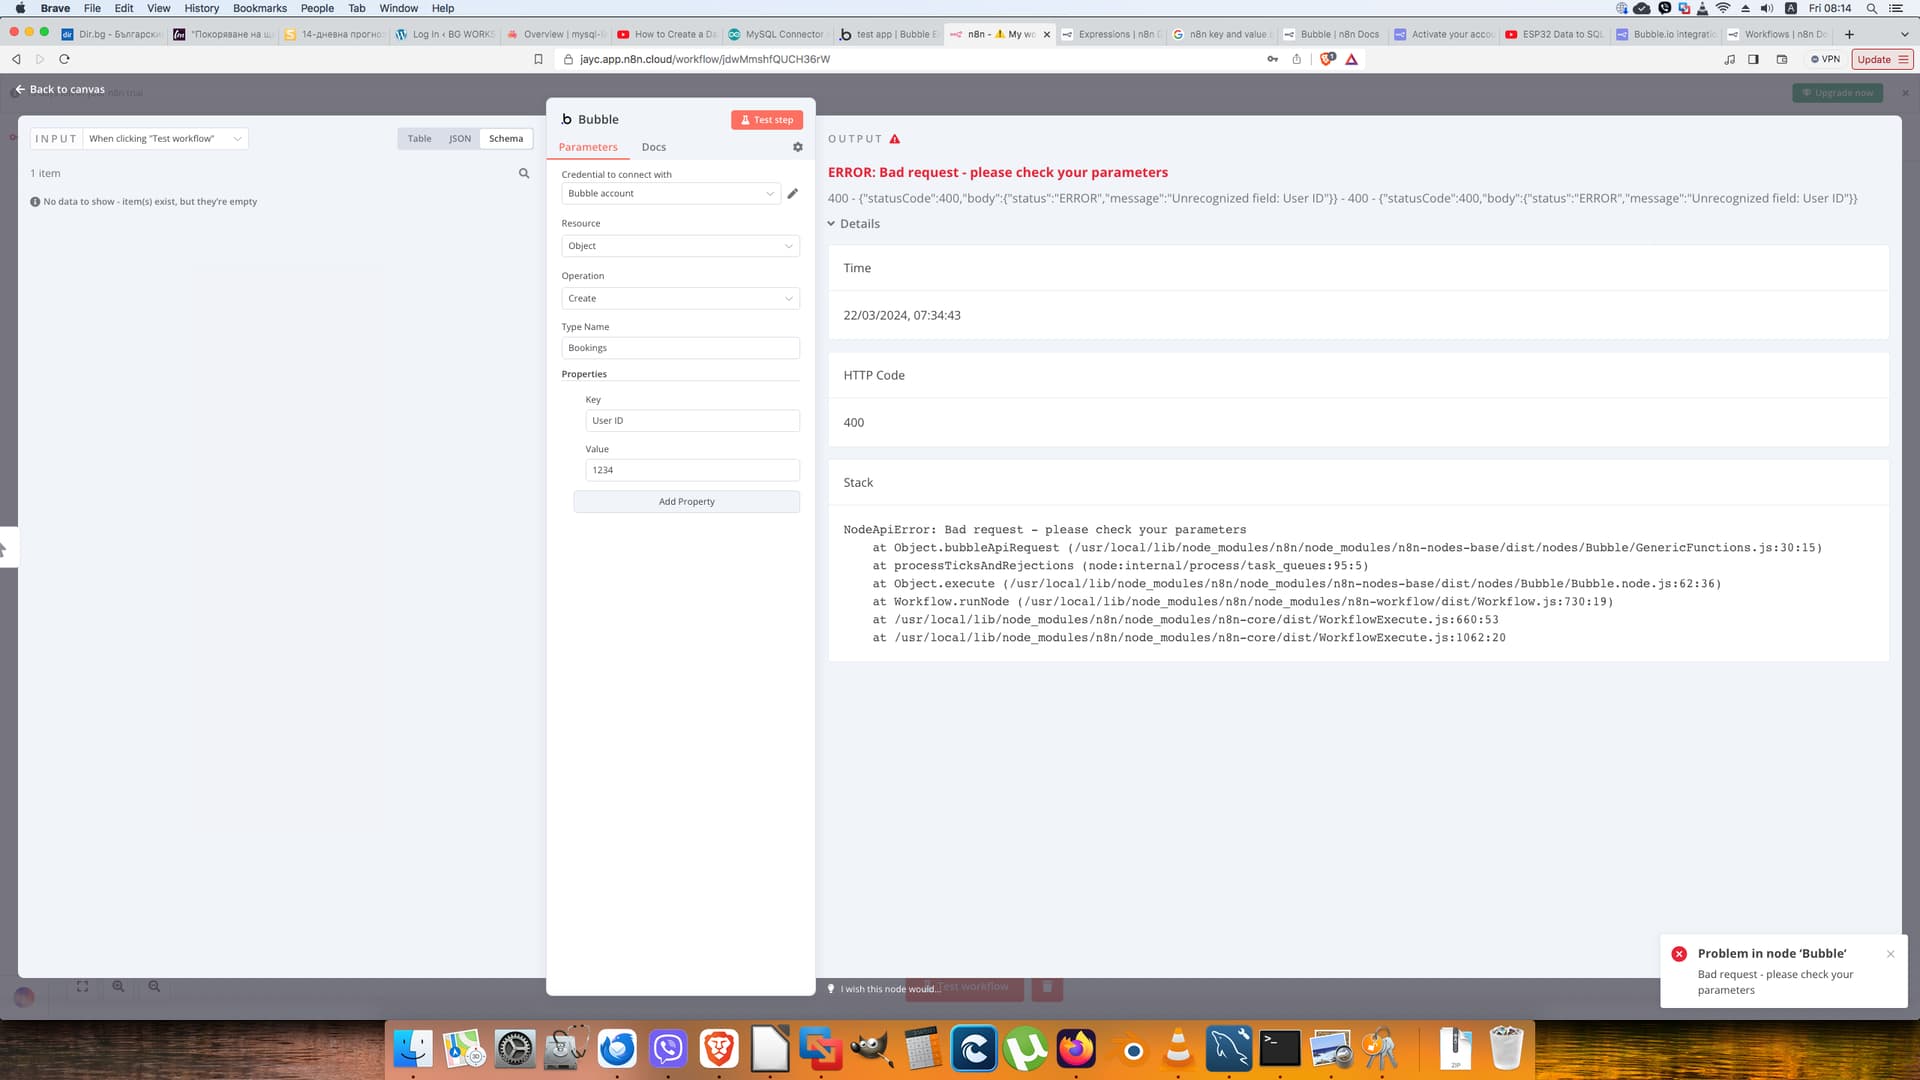Open the Operation dropdown set to Create
The width and height of the screenshot is (1920, 1080).
tap(680, 299)
